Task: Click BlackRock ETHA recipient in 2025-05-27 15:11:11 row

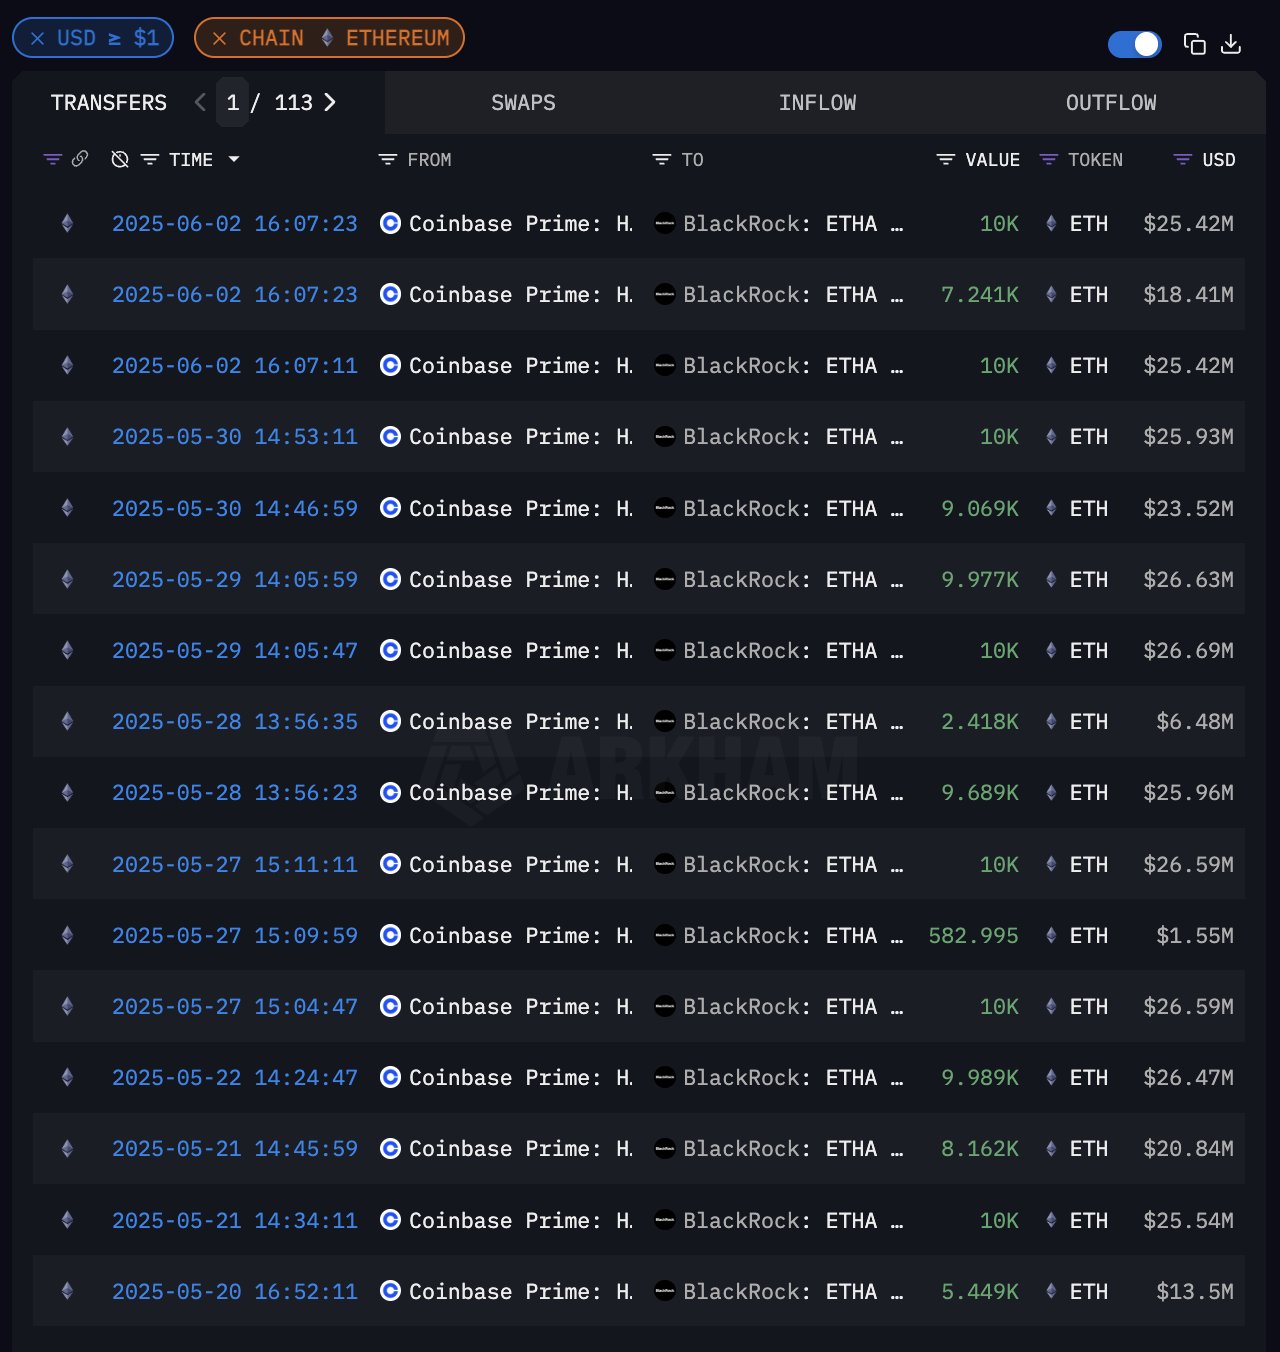Action: [x=793, y=865]
